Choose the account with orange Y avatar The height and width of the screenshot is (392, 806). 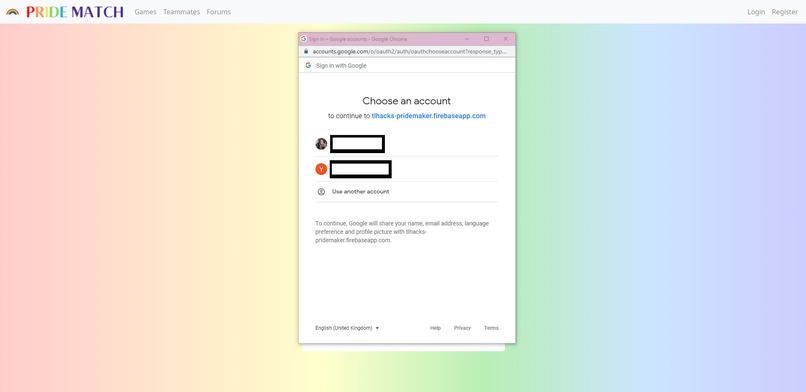(407, 169)
